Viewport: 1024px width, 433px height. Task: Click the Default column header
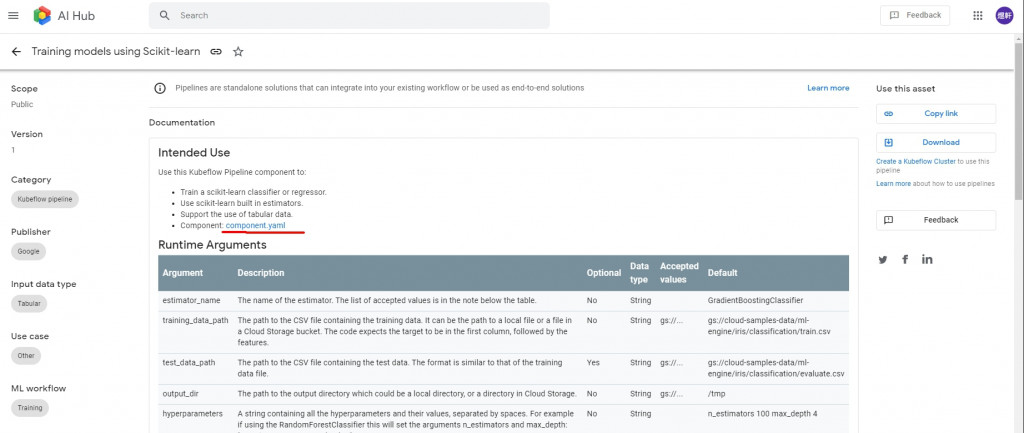click(722, 273)
